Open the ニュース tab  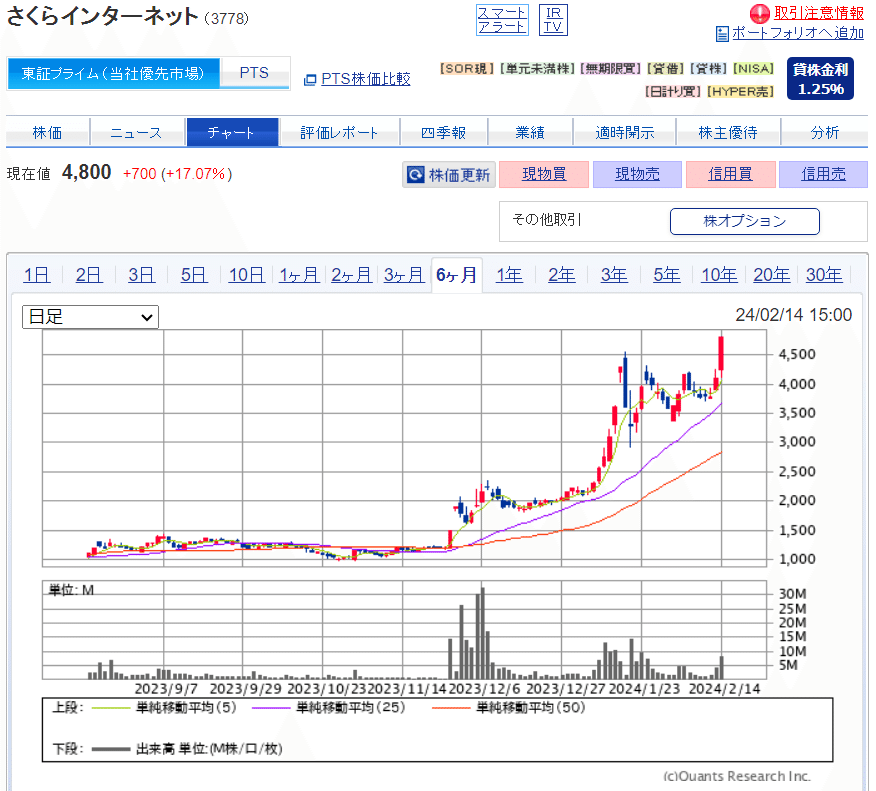(x=136, y=132)
